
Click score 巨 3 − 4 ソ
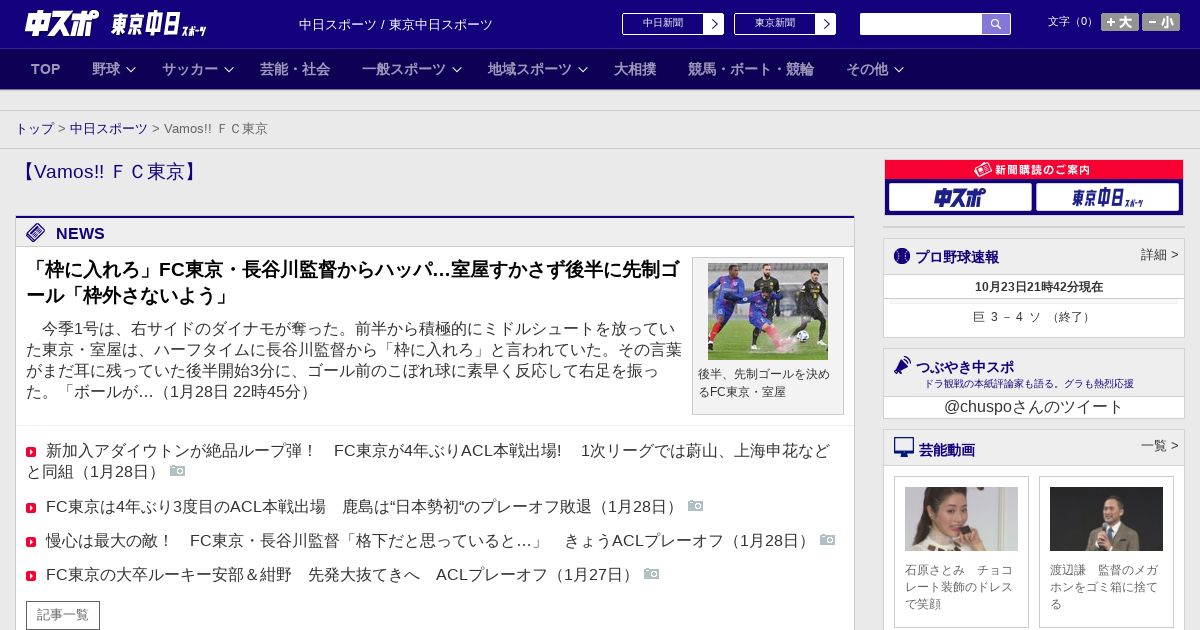[1034, 317]
